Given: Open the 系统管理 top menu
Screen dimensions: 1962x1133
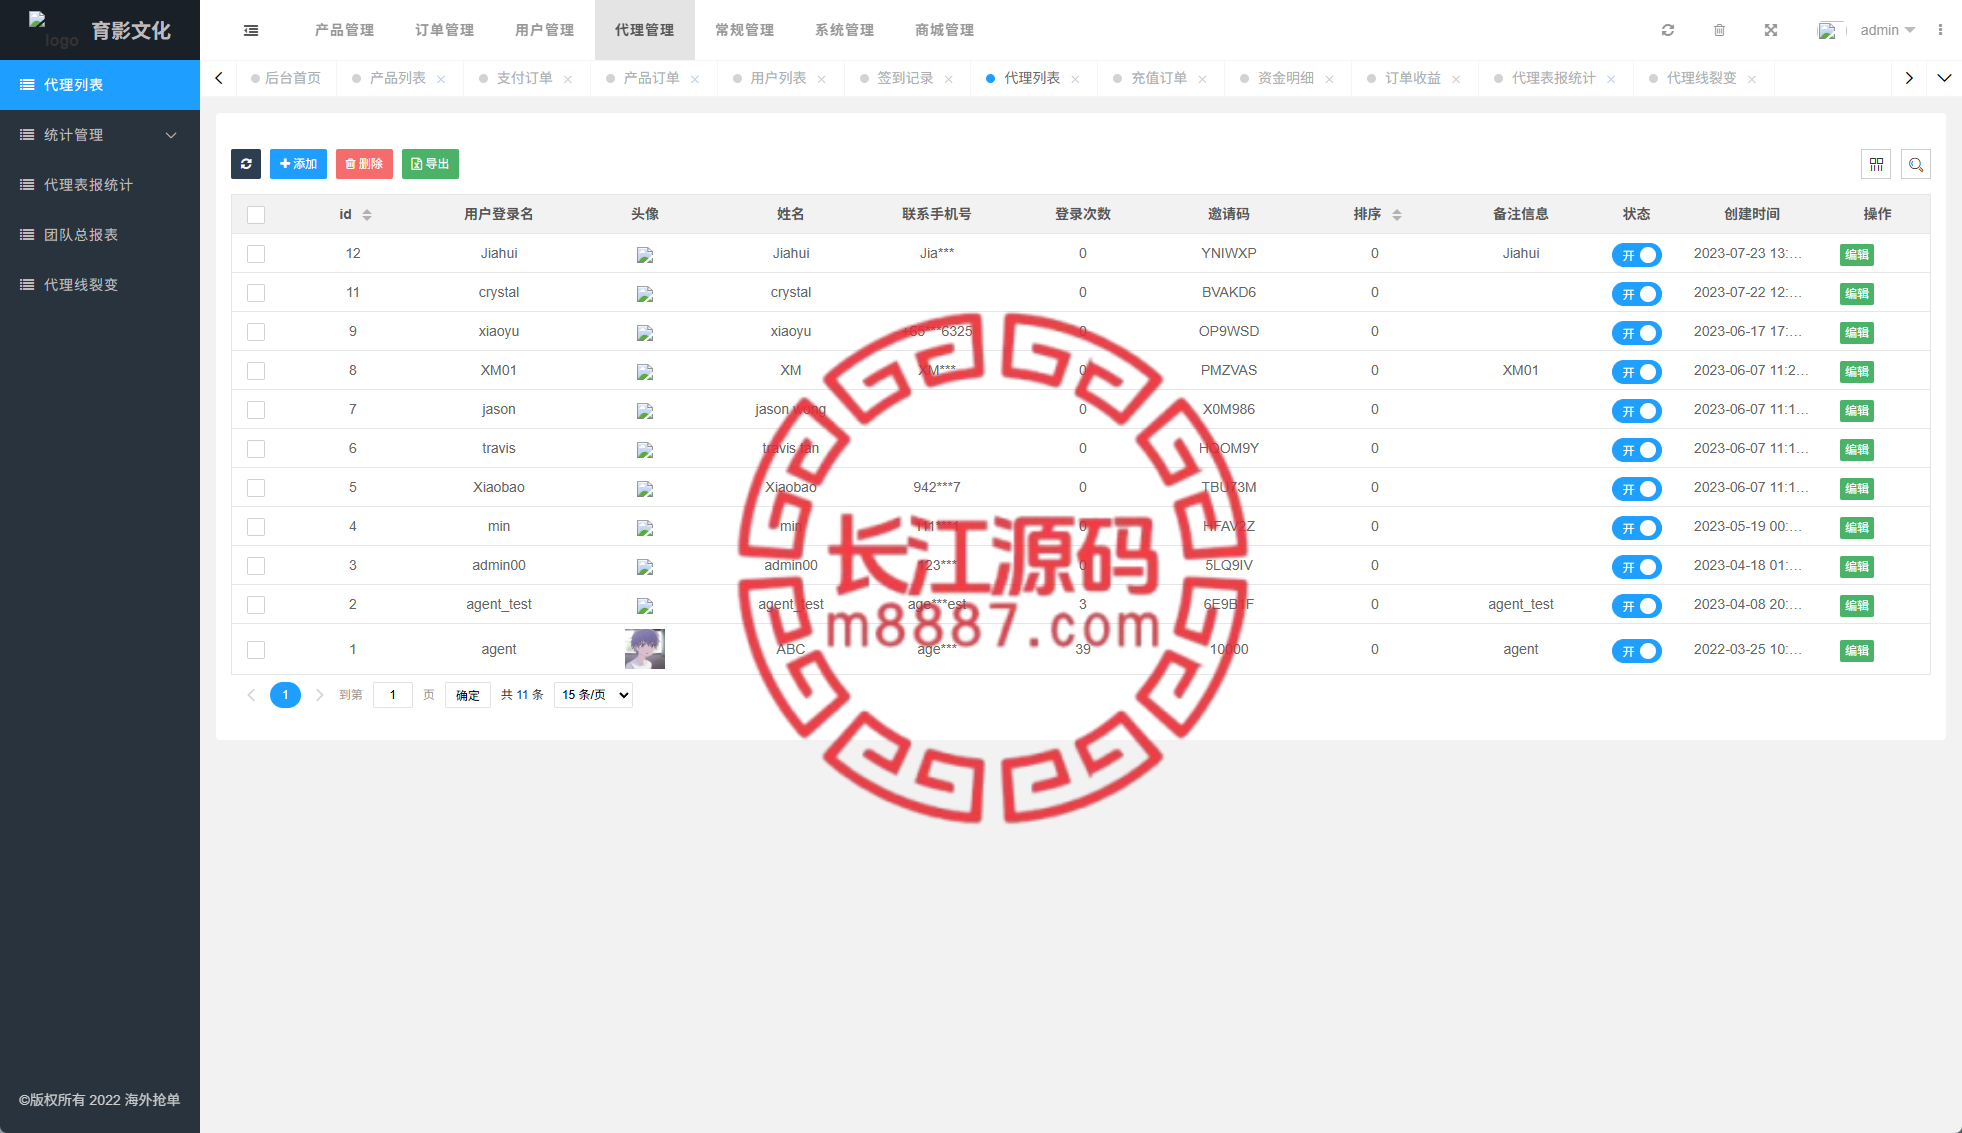Looking at the screenshot, I should [845, 30].
